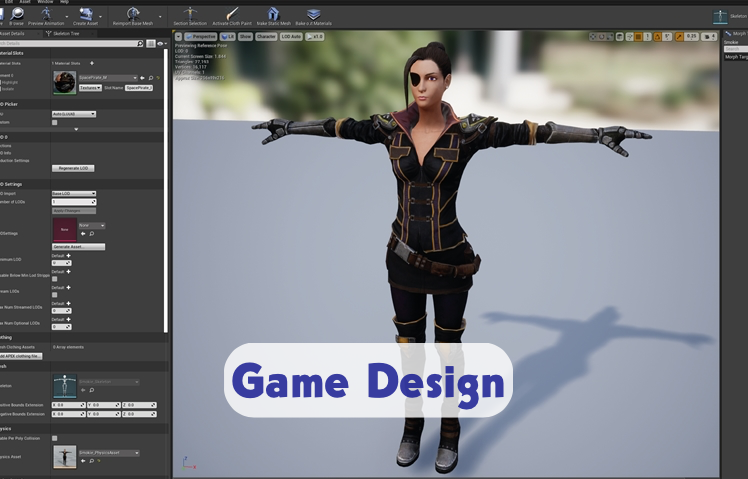The image size is (748, 479).
Task: Click the SpacePirate material sphere thumbnail
Action: 64,83
